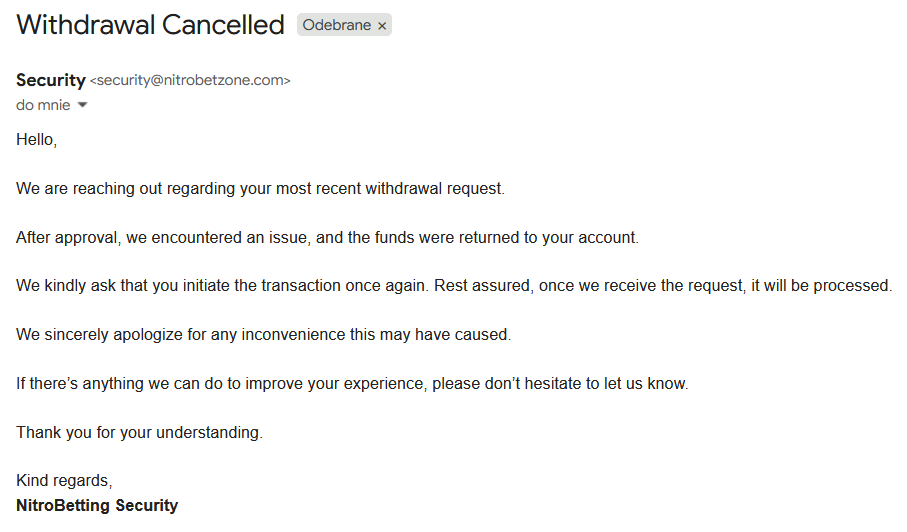Click the word 'Cancelled' in the subject
This screenshot has height=532, width=907.
[223, 25]
